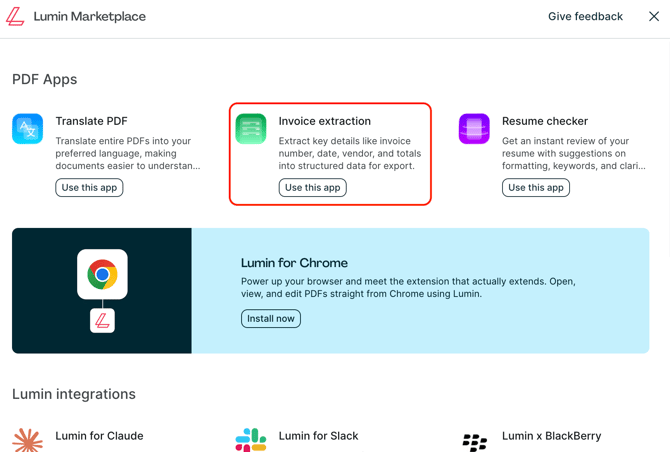670x452 pixels.
Task: Click the Slack logo icon
Action: 251,439
